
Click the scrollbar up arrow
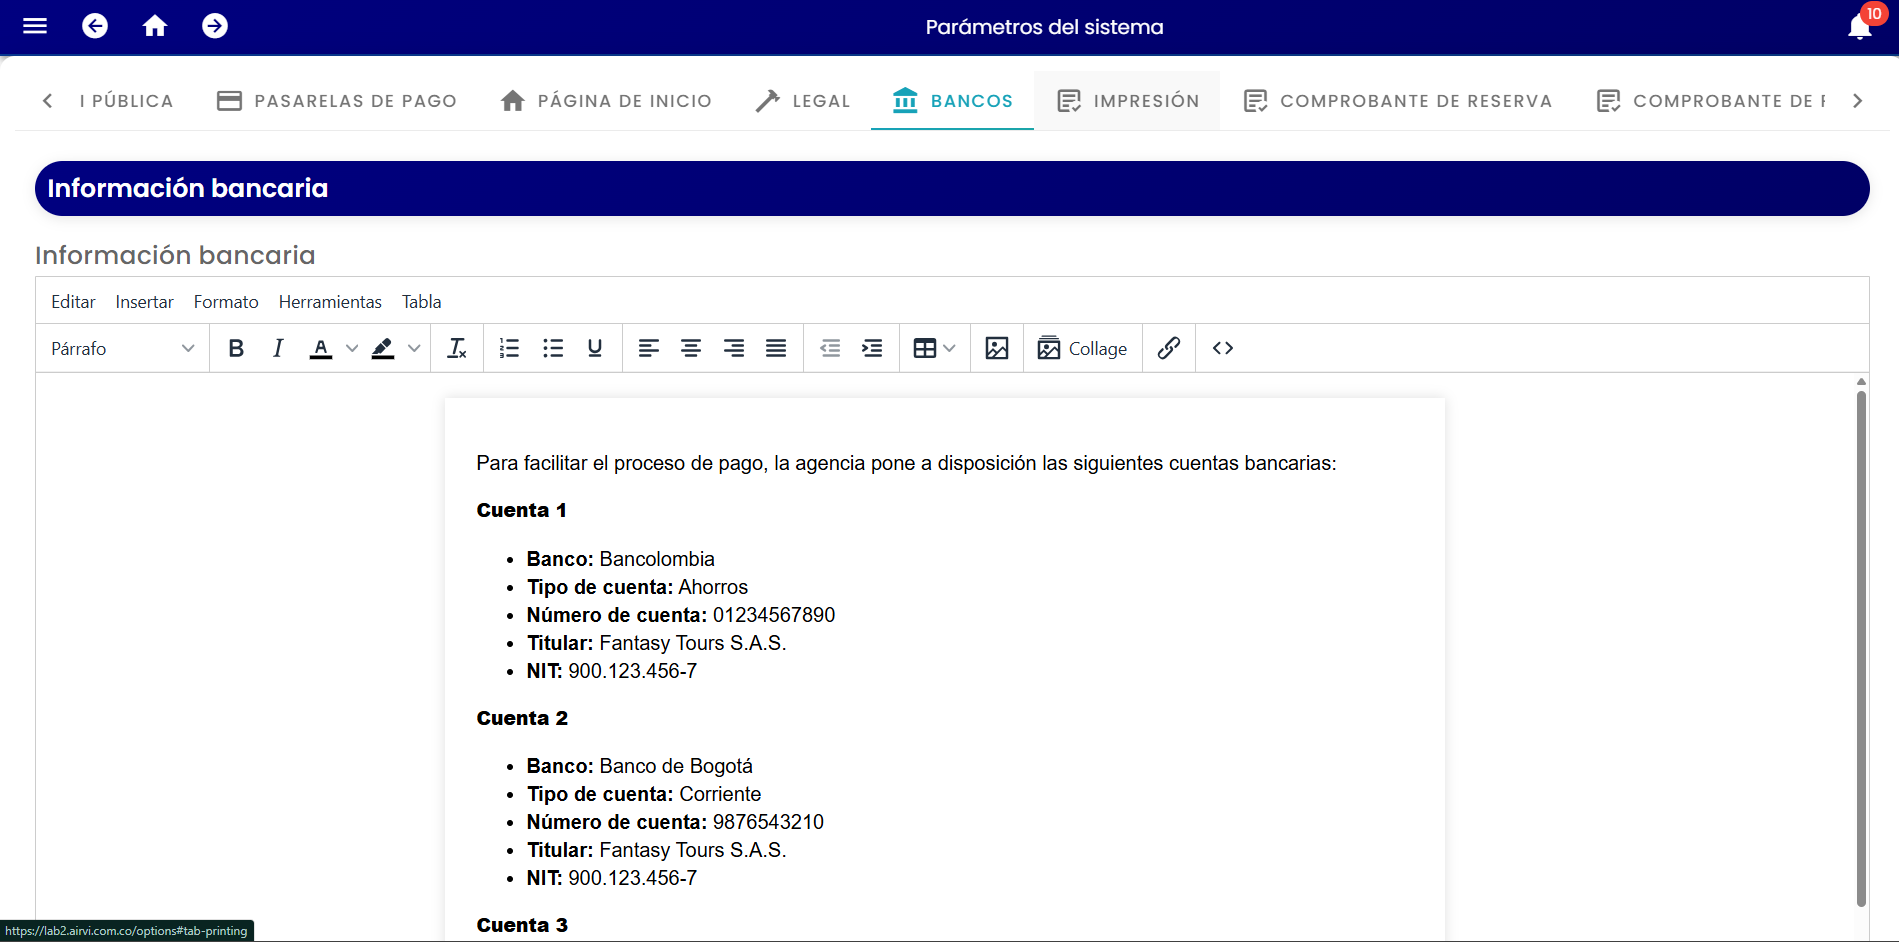pyautogui.click(x=1861, y=382)
